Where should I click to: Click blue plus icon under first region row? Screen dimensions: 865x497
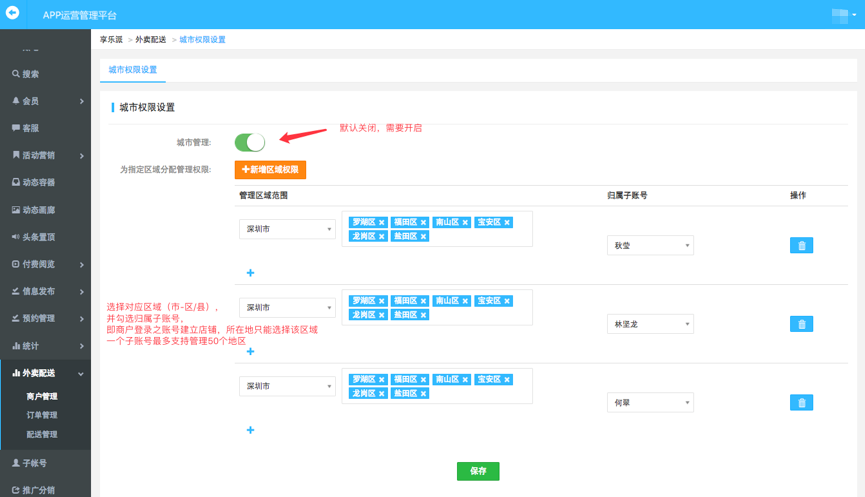tap(250, 273)
